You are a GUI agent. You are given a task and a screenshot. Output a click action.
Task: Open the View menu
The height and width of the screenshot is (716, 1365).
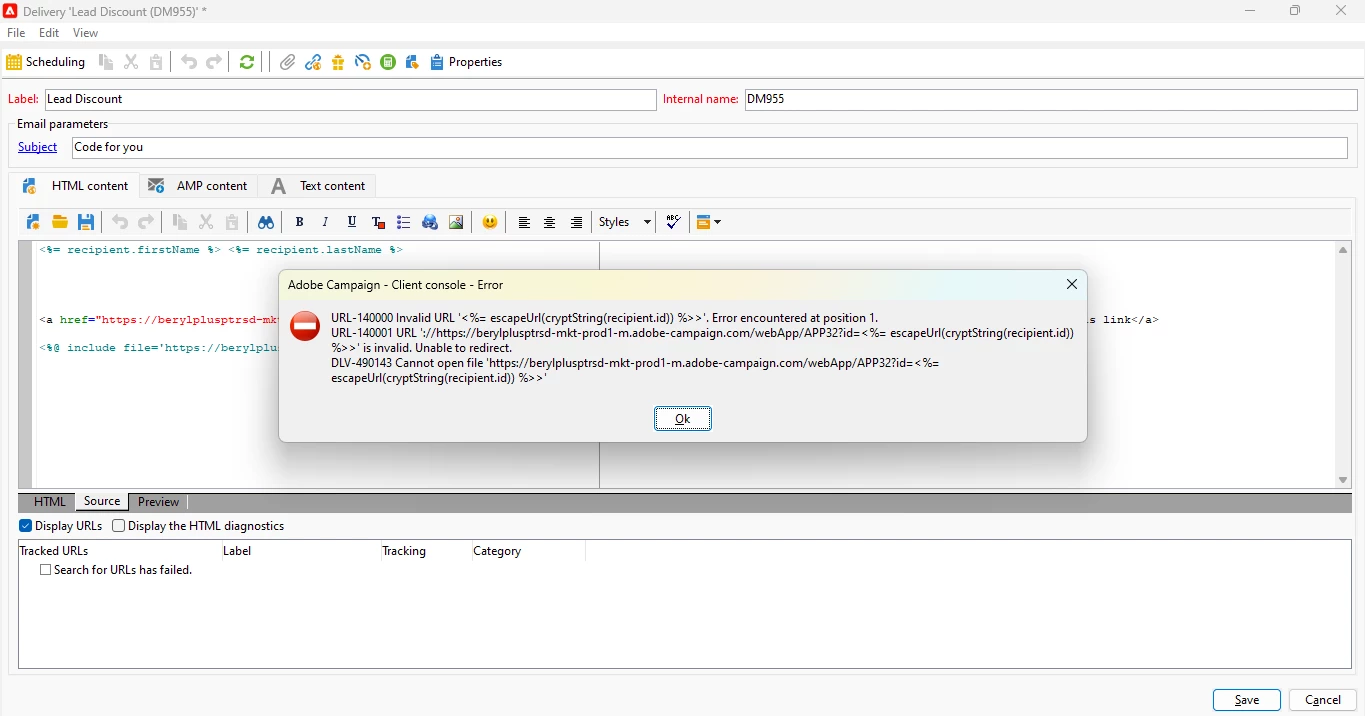pyautogui.click(x=86, y=33)
